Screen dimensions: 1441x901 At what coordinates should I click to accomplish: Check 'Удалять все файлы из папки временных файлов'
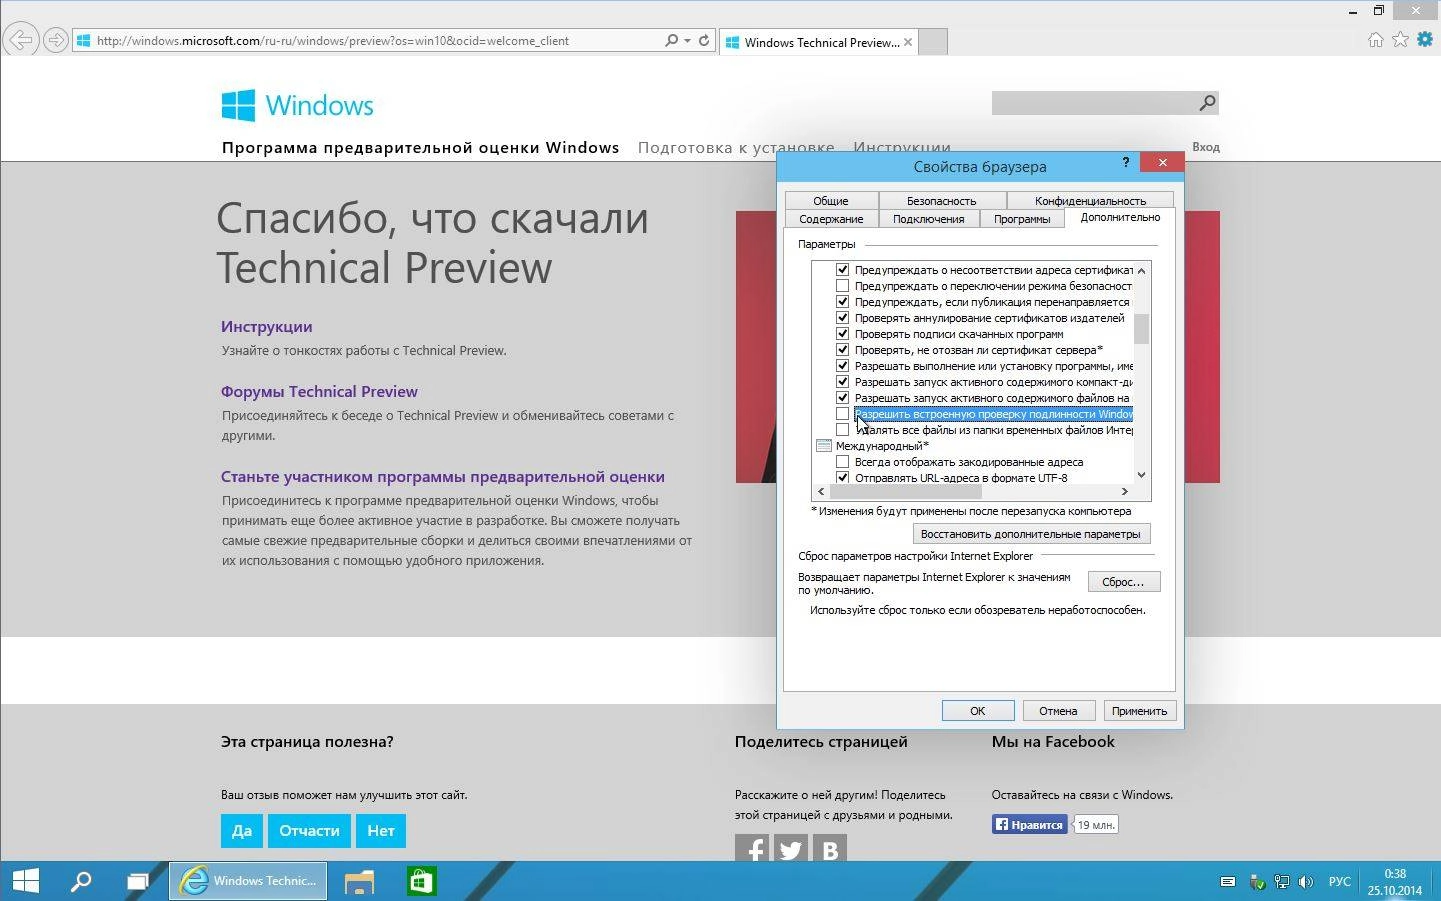pos(842,430)
